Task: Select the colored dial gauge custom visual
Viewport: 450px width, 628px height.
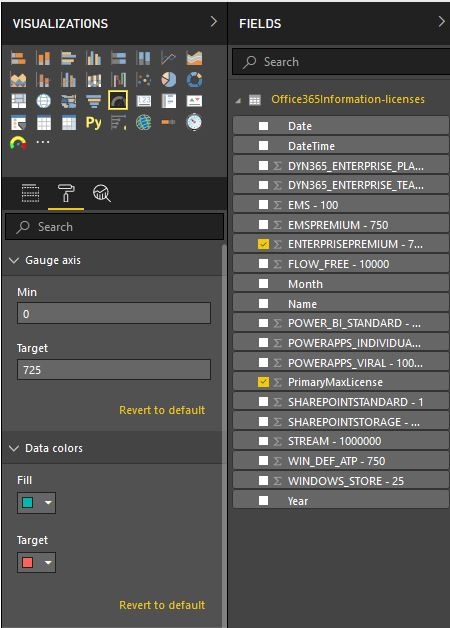Action: point(18,143)
